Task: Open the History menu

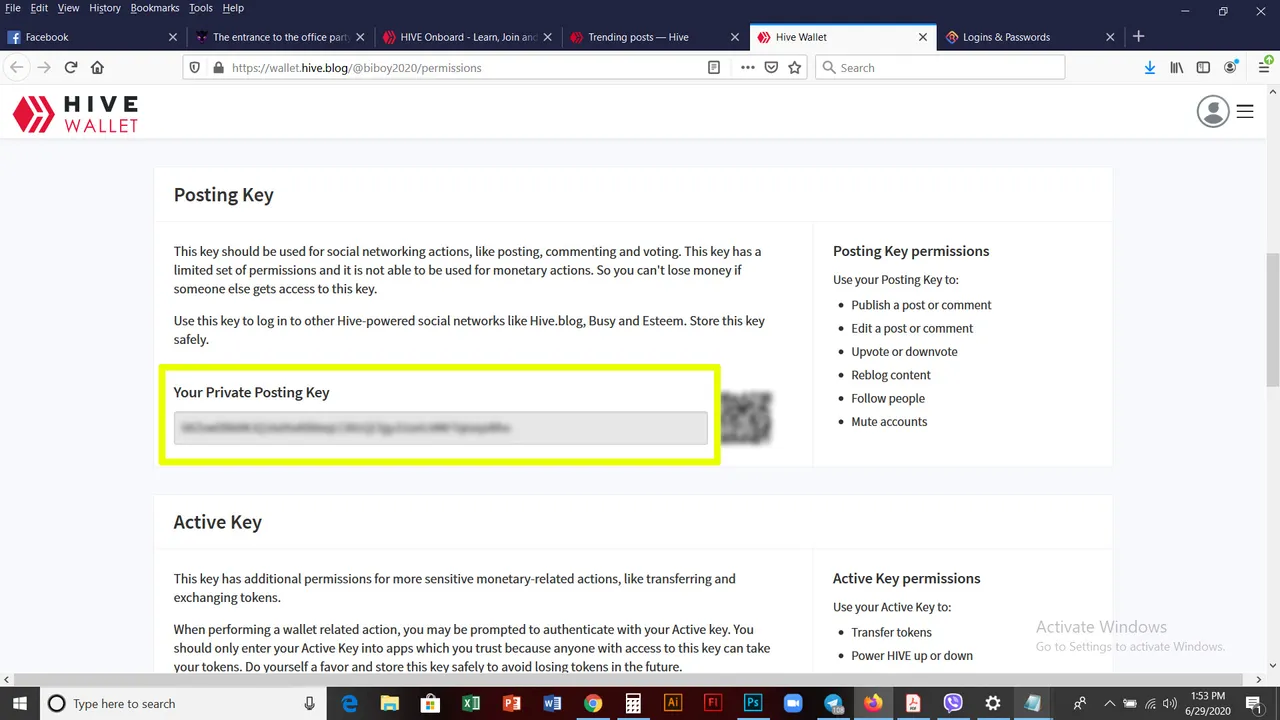Action: [105, 8]
